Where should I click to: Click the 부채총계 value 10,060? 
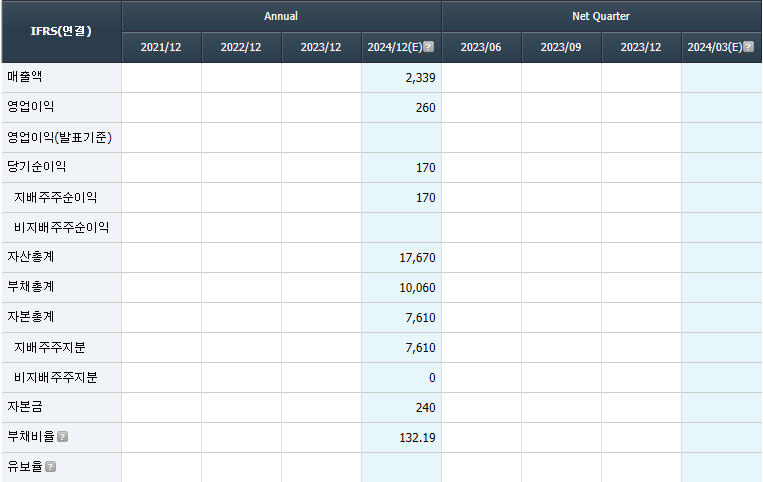[417, 288]
